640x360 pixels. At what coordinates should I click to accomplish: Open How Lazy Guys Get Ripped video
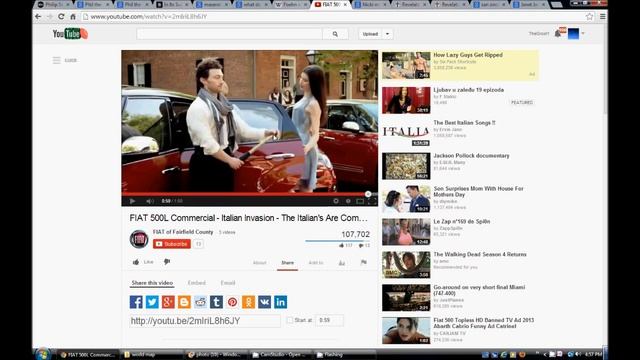[x=468, y=55]
